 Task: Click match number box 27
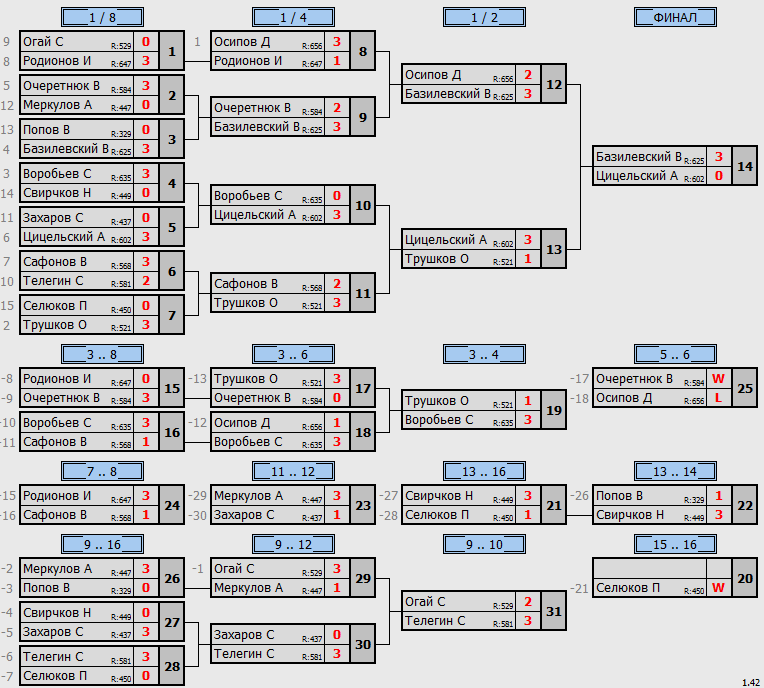click(172, 622)
